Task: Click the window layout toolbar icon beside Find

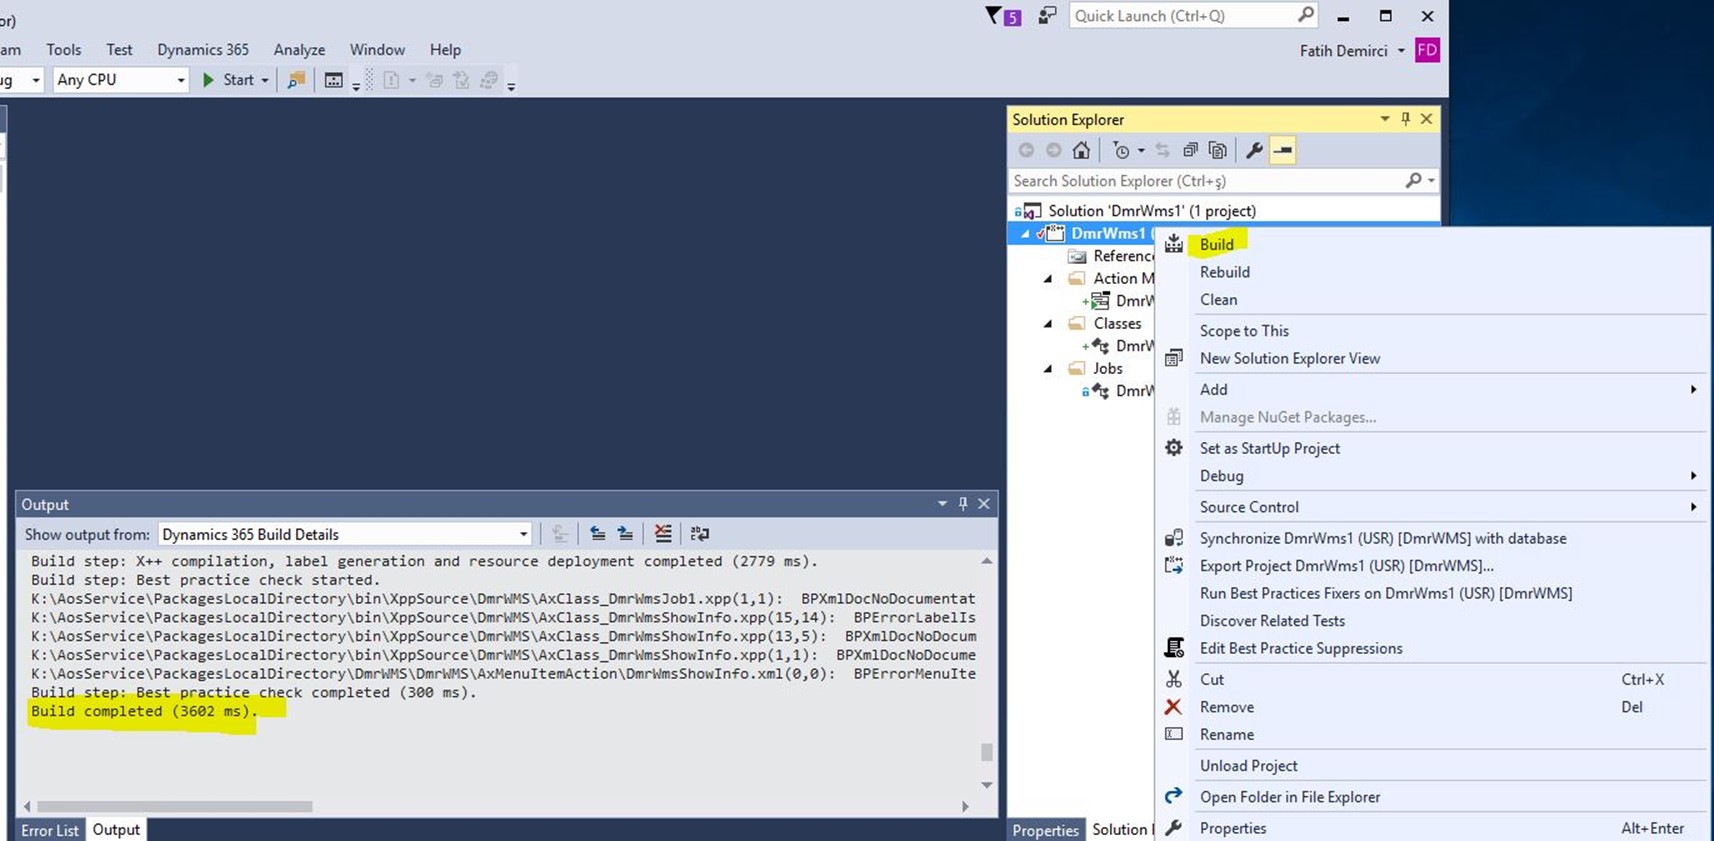Action: pyautogui.click(x=334, y=80)
